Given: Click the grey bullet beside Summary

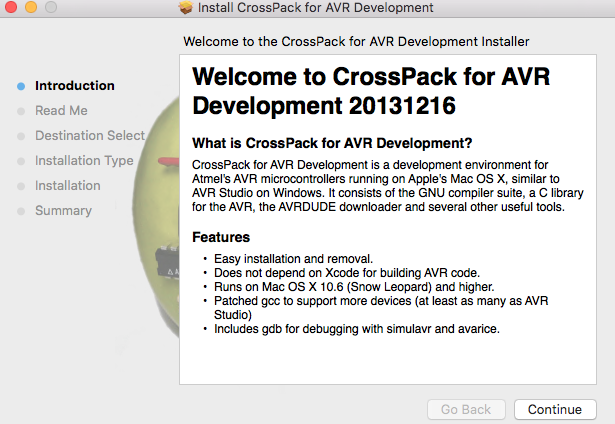Looking at the screenshot, I should coord(21,211).
